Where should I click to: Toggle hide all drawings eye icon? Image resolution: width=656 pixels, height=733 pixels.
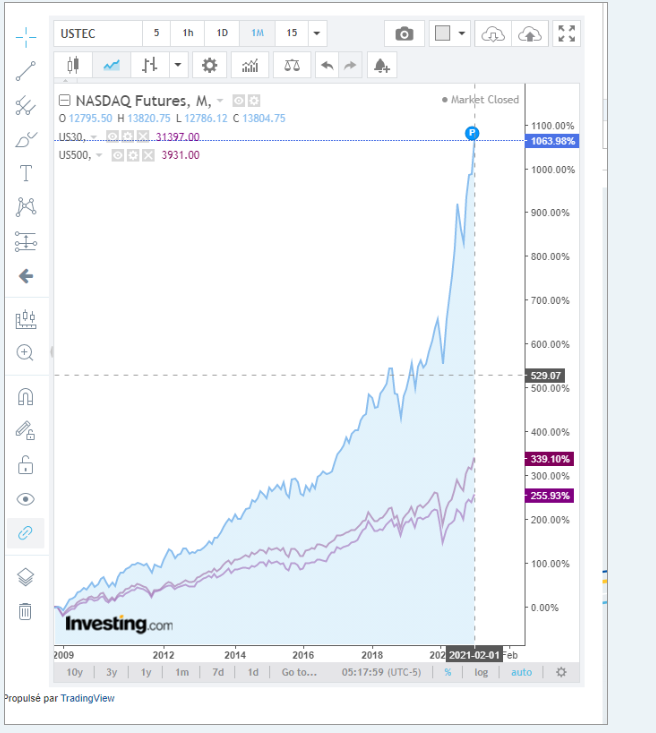coord(27,499)
